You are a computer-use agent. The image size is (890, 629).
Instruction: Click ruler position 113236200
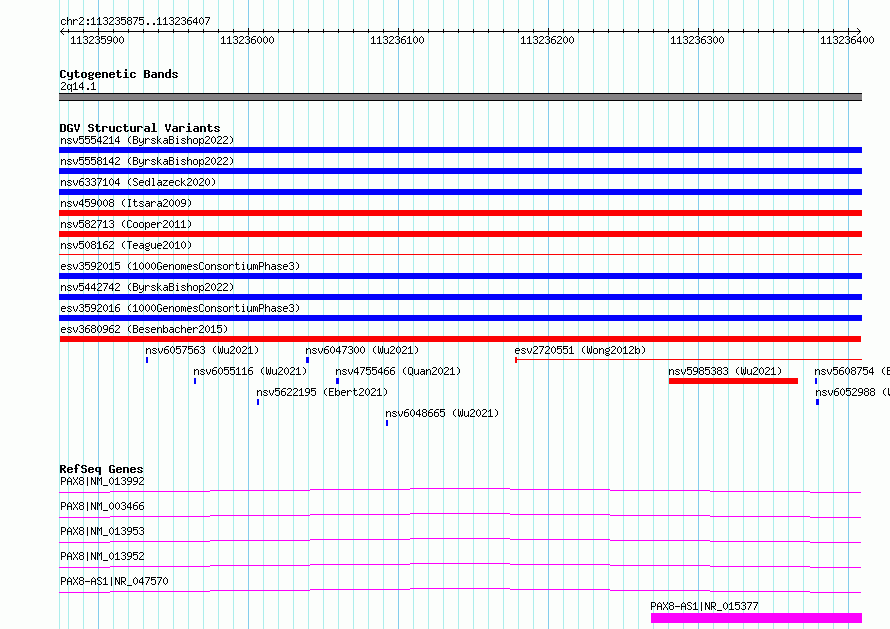pos(547,40)
